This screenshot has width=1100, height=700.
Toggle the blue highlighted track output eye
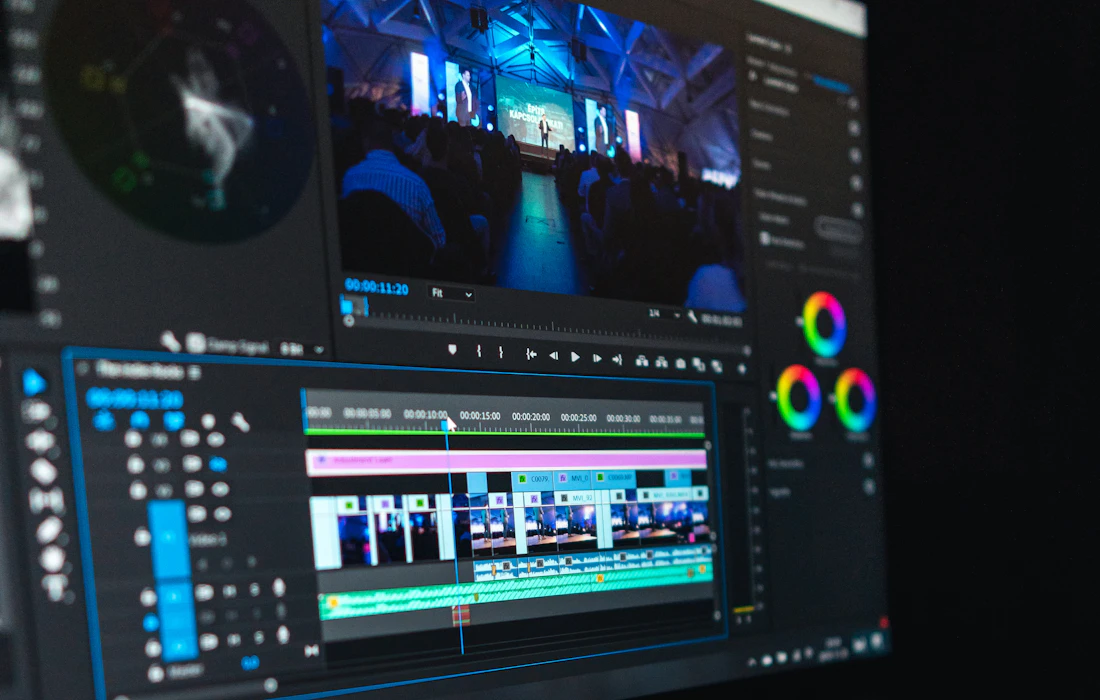tap(218, 464)
